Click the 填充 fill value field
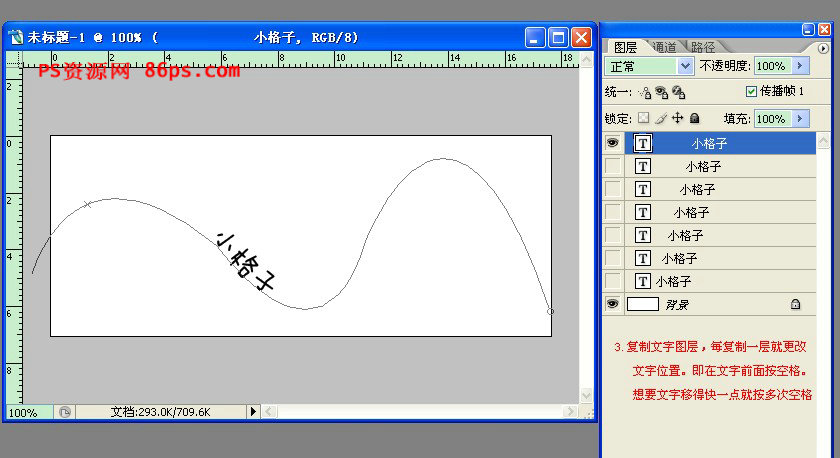Image resolution: width=840 pixels, height=458 pixels. tap(772, 118)
